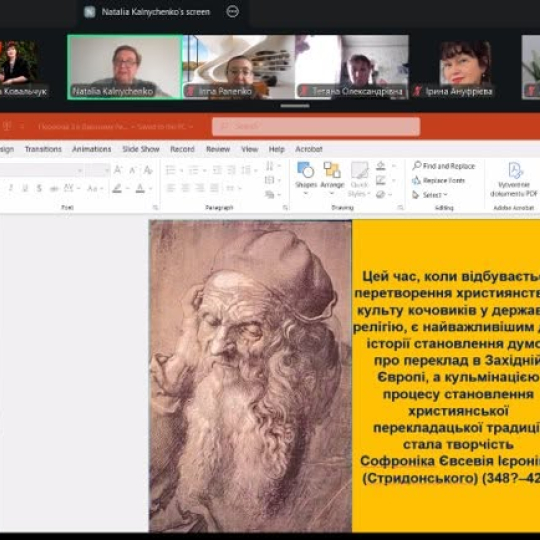Toggle italic formatting
This screenshot has height=540, width=540.
point(11,188)
